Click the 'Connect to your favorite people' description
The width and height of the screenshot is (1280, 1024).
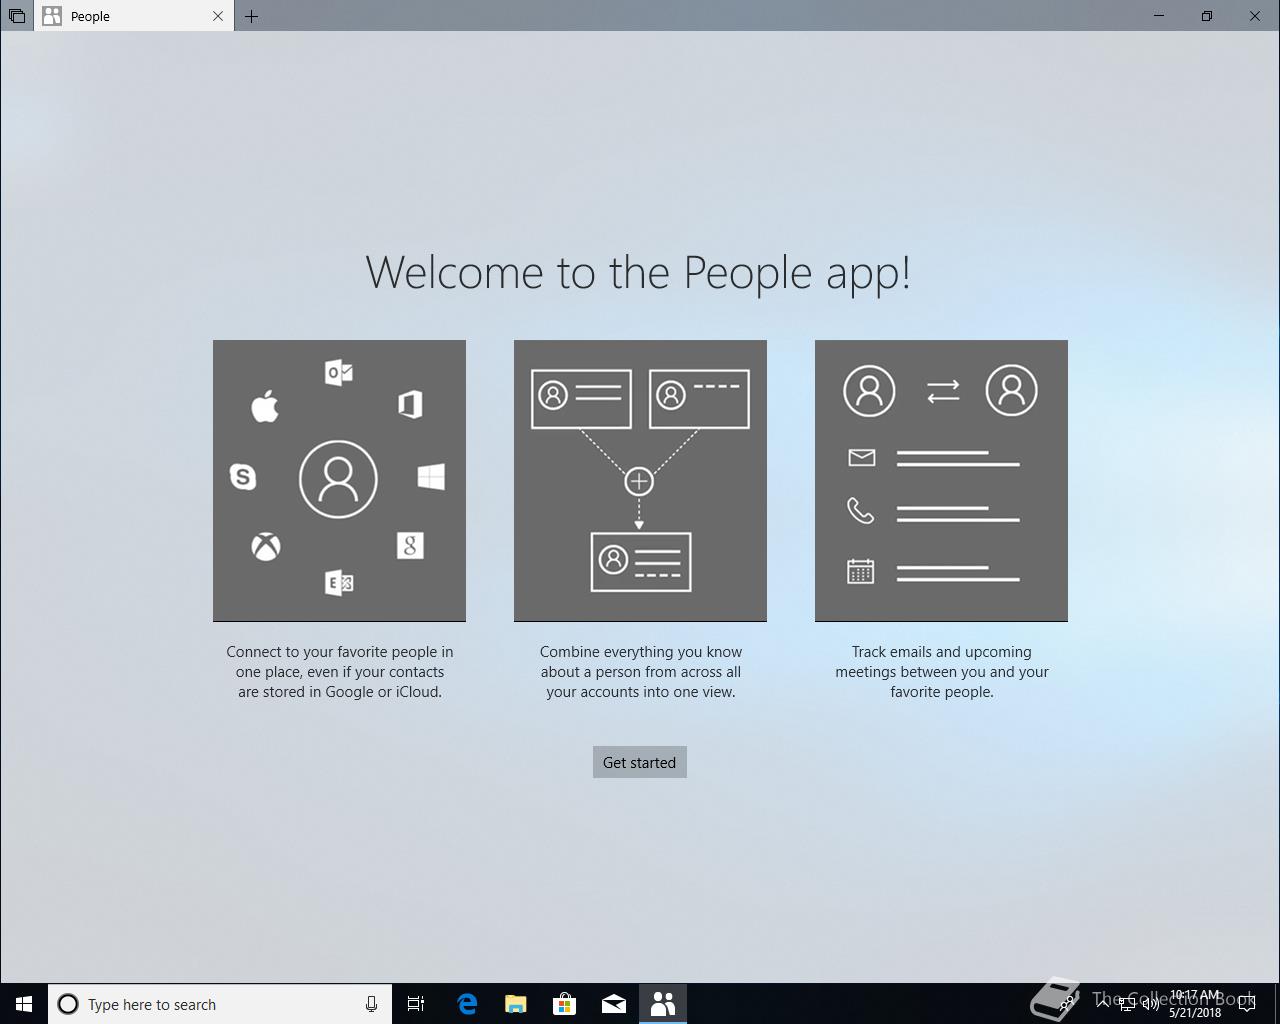pyautogui.click(x=340, y=672)
